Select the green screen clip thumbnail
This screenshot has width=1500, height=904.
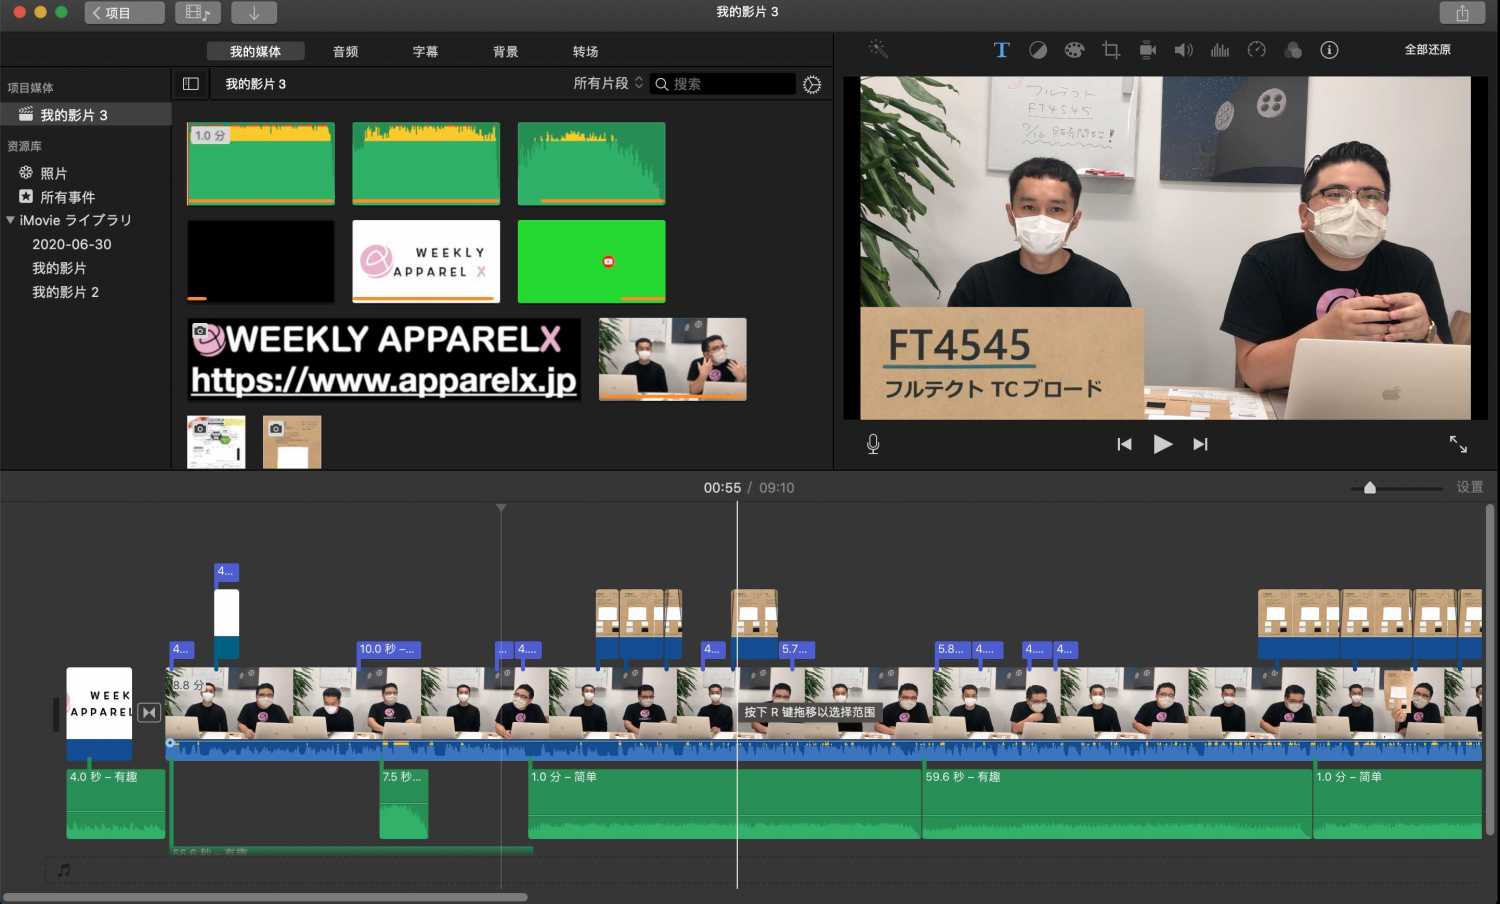[x=591, y=261]
